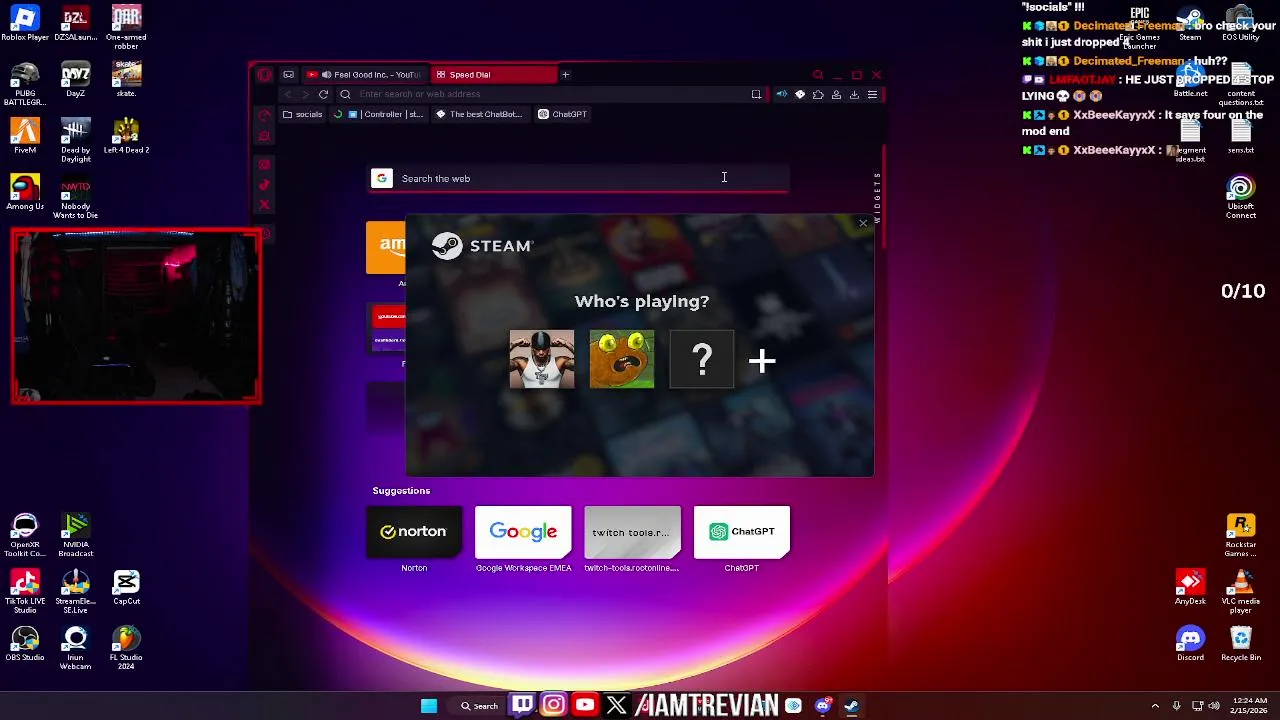Open The best ChatBot bookmark
The image size is (1280, 720).
click(479, 114)
